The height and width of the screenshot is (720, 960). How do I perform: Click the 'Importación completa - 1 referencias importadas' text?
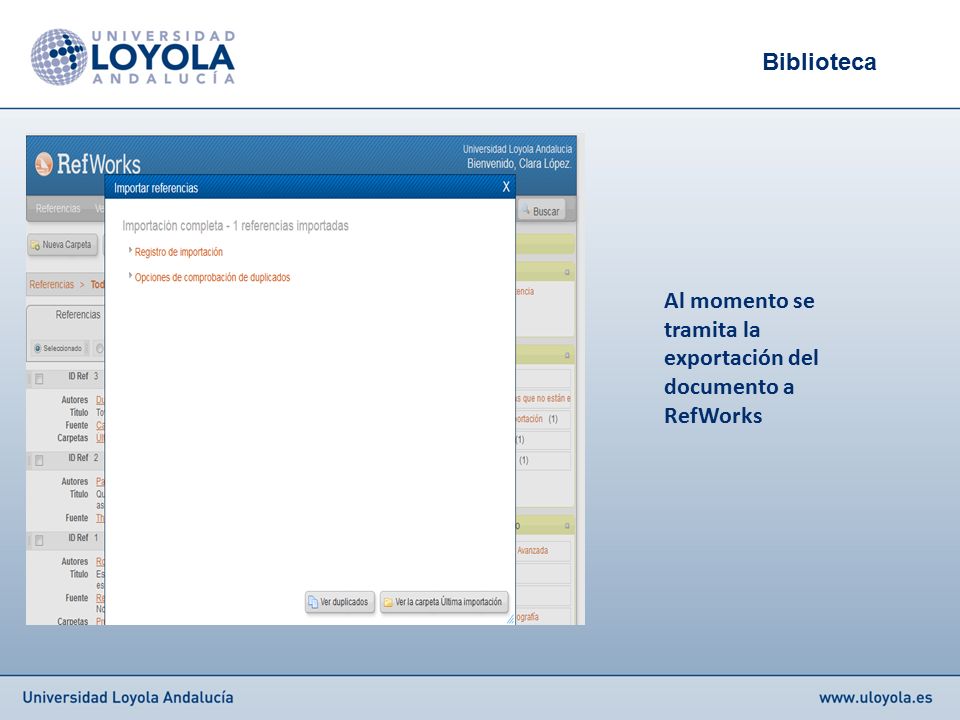tap(235, 225)
